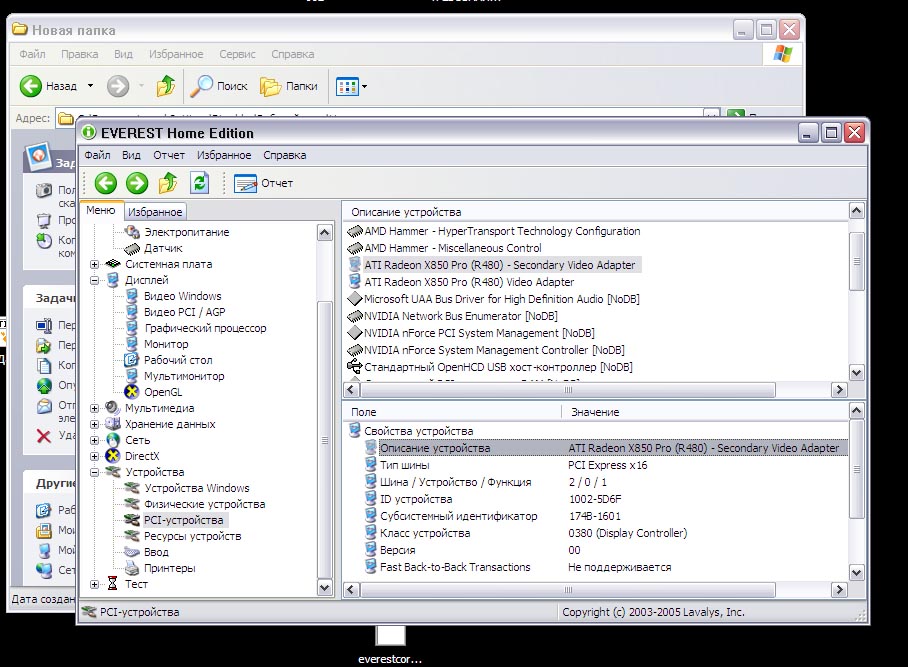Click the tree panel scroll up arrow
This screenshot has height=667, width=908.
[x=325, y=233]
